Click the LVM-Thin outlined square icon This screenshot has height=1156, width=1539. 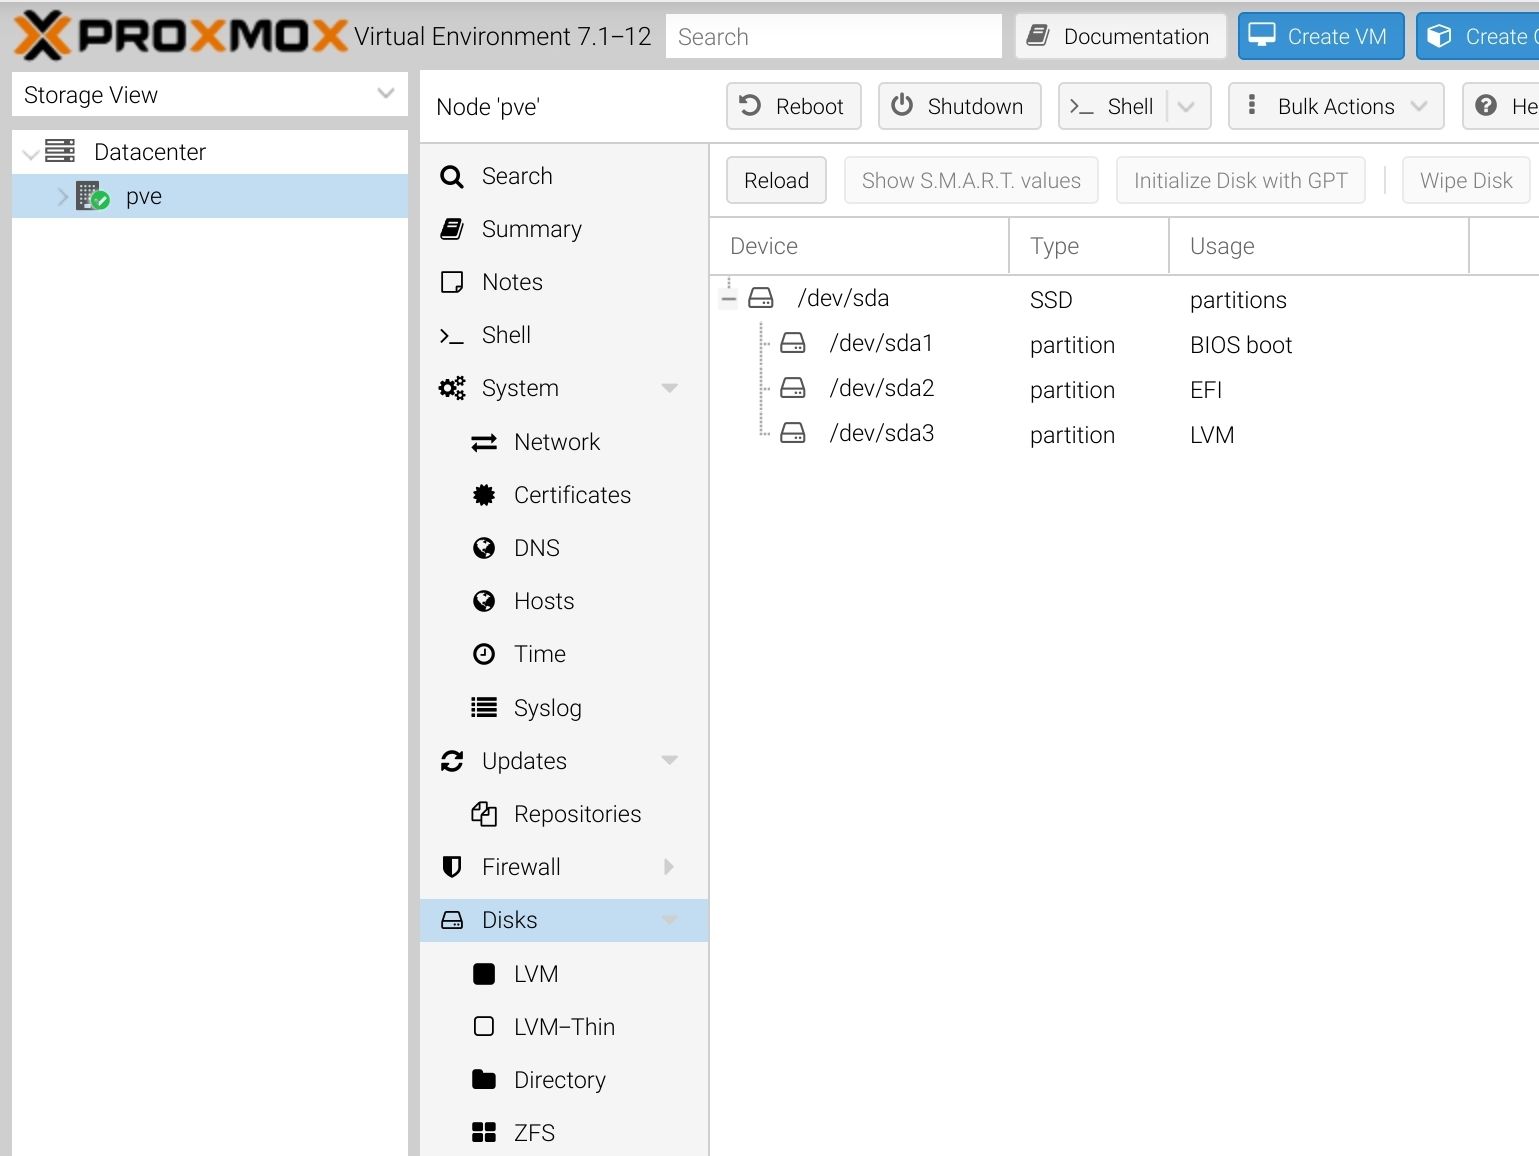coord(484,1027)
